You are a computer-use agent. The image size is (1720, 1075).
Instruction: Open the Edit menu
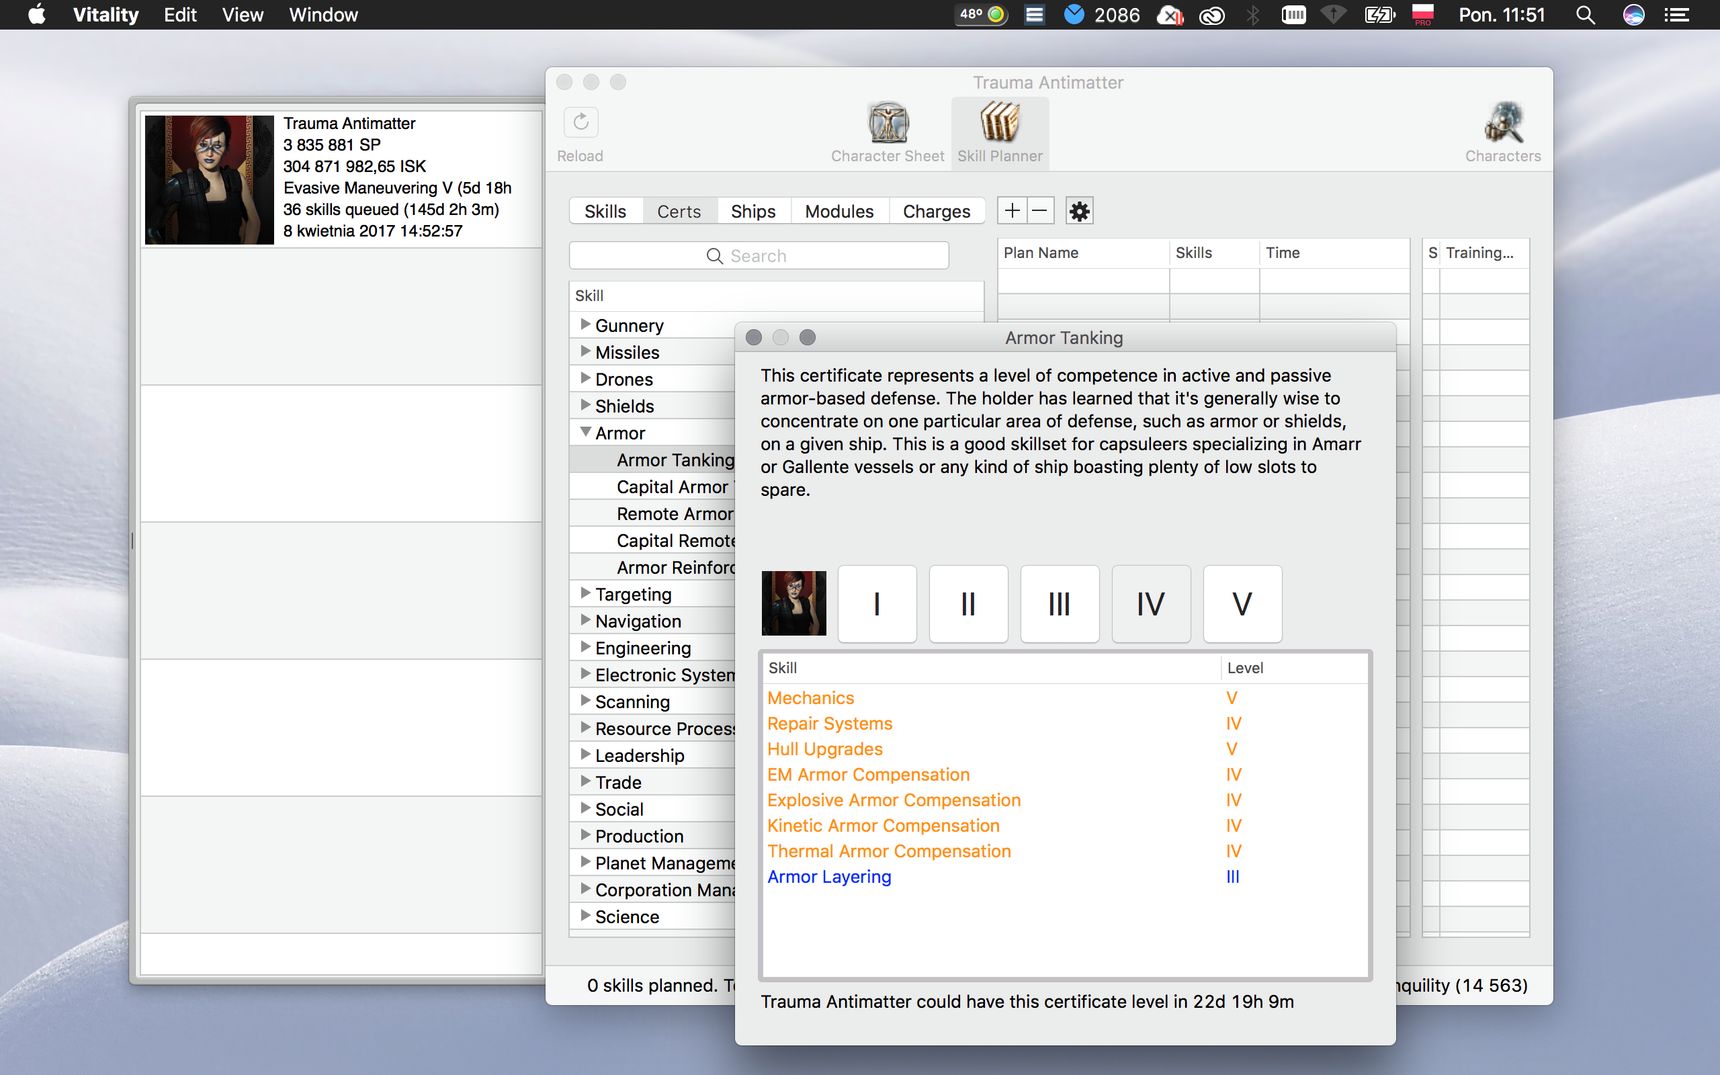(x=180, y=14)
